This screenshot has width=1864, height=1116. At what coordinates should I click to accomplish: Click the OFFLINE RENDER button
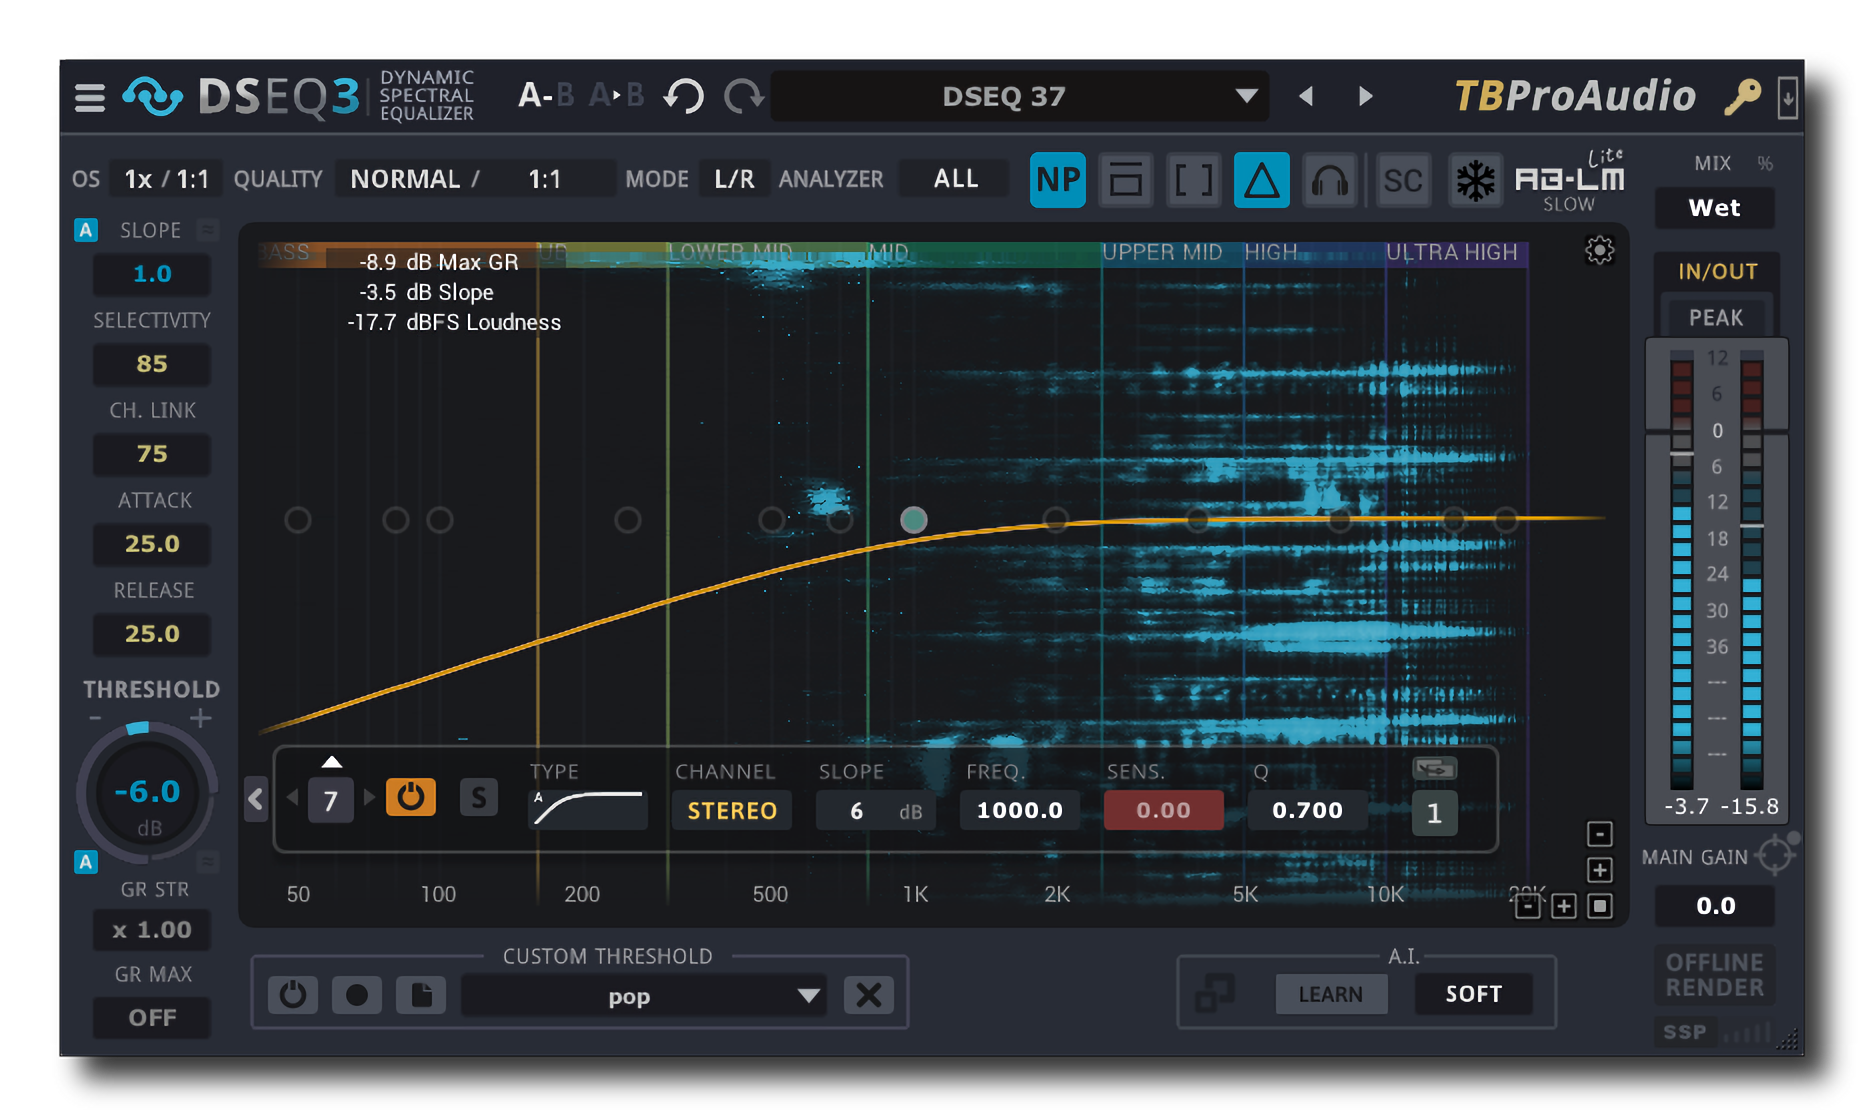pyautogui.click(x=1714, y=975)
